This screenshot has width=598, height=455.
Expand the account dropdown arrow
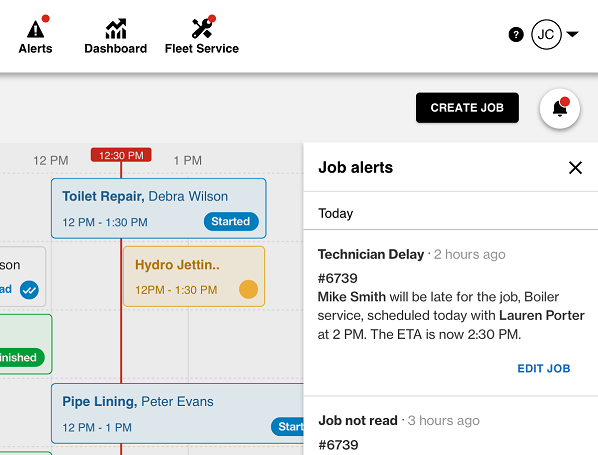pos(572,34)
